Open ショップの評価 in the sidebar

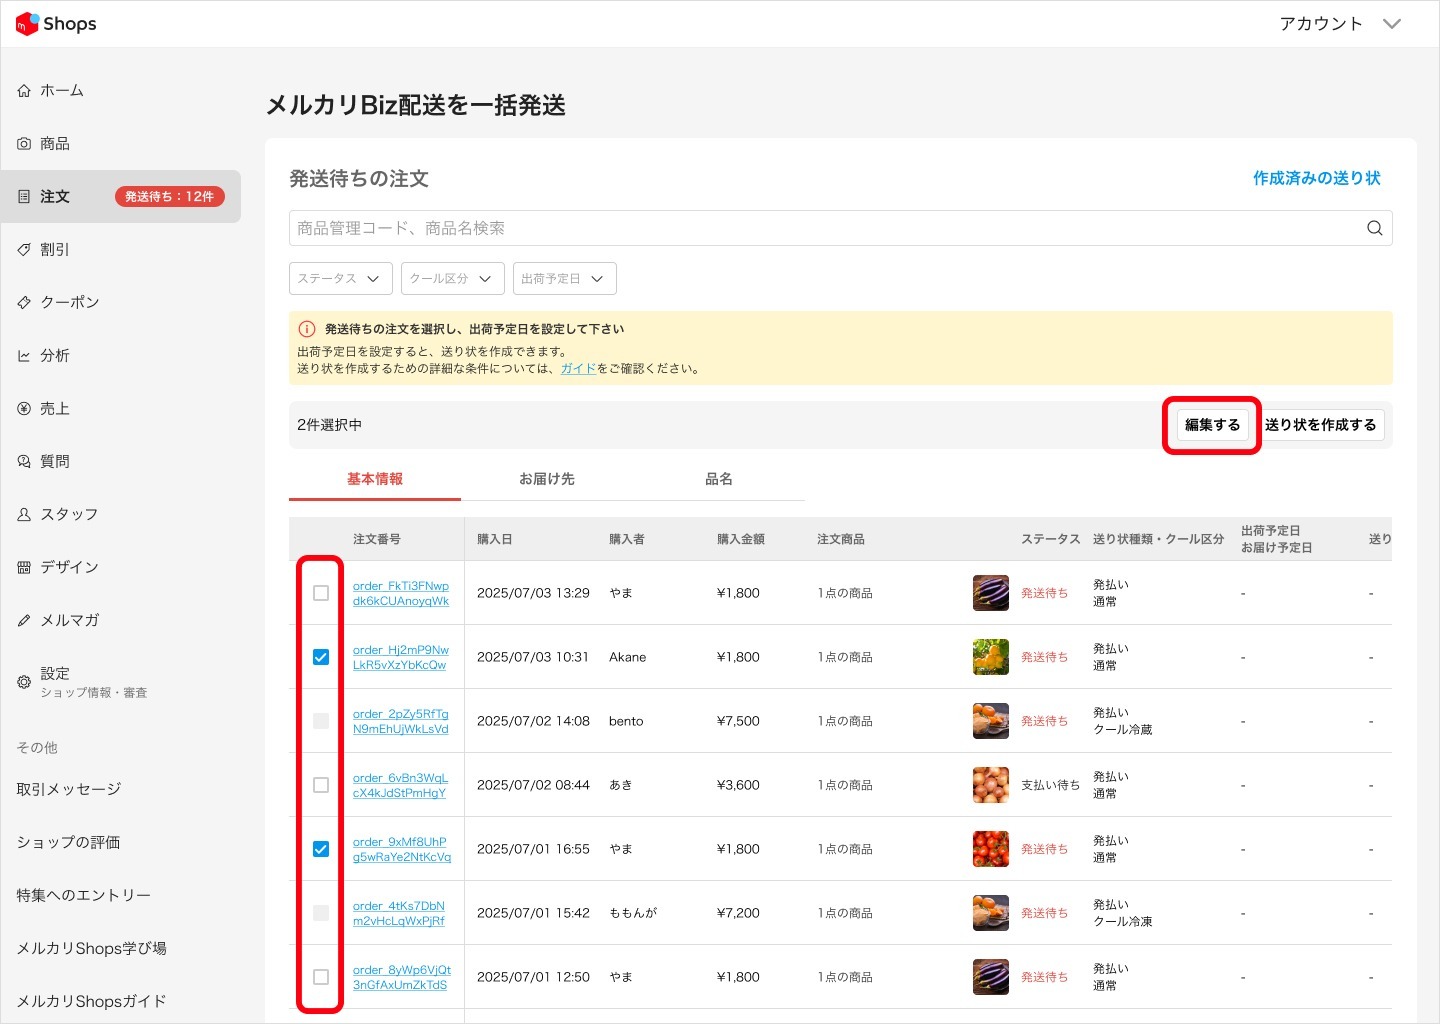point(68,842)
